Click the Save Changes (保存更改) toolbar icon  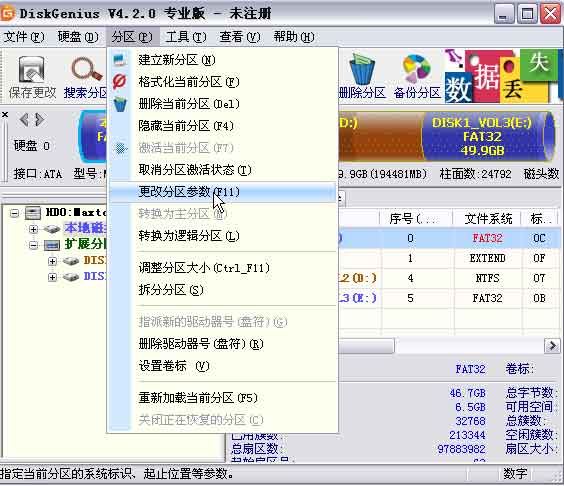click(x=32, y=77)
